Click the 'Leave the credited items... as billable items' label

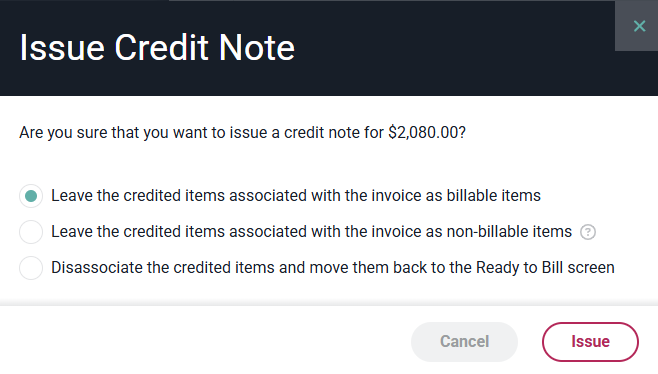click(x=296, y=196)
